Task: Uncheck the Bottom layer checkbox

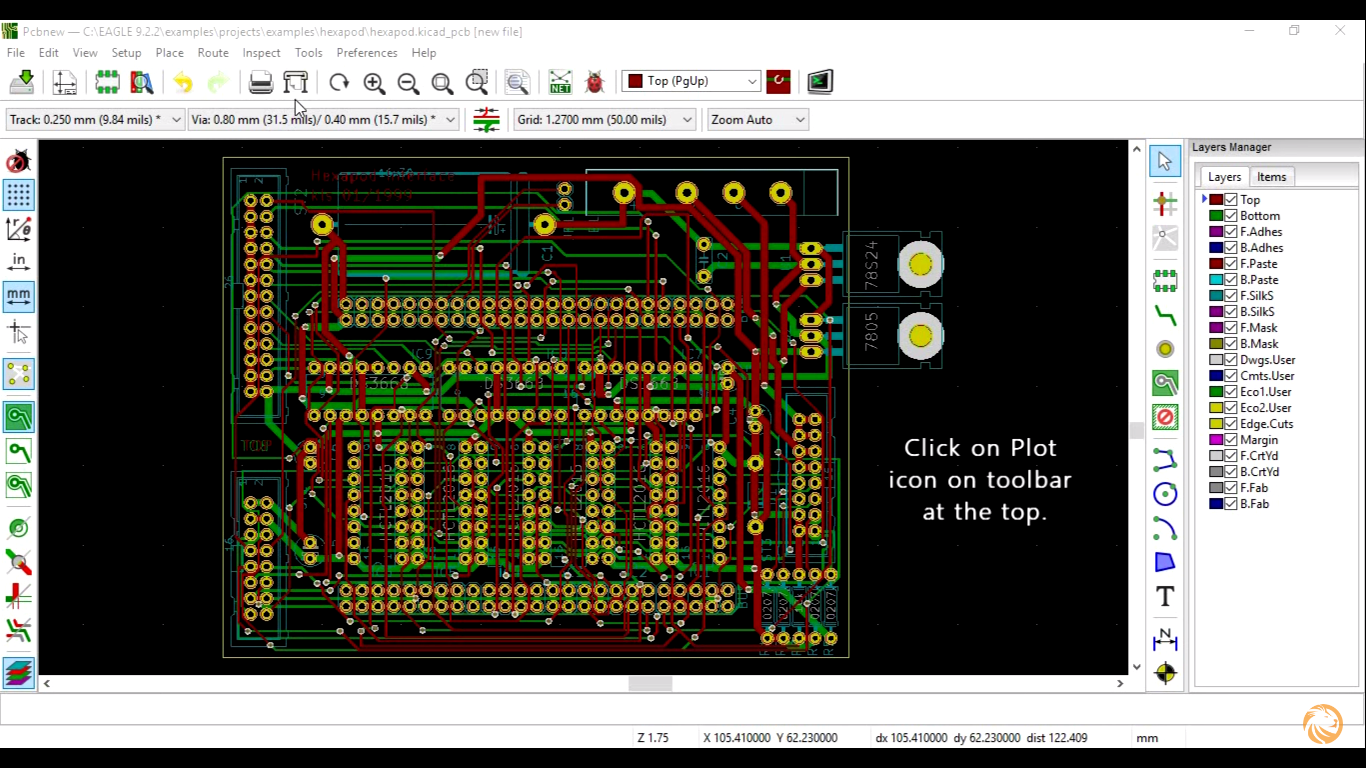Action: tap(1231, 216)
